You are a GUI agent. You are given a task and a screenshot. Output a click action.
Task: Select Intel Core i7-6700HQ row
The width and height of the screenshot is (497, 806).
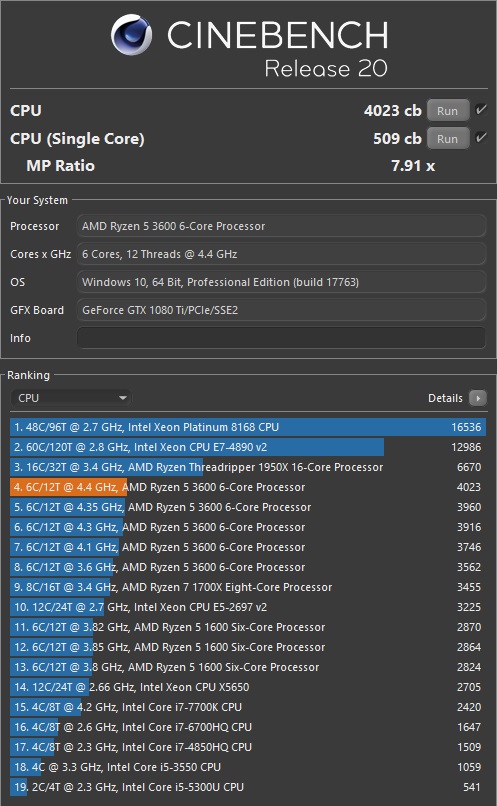click(248, 727)
